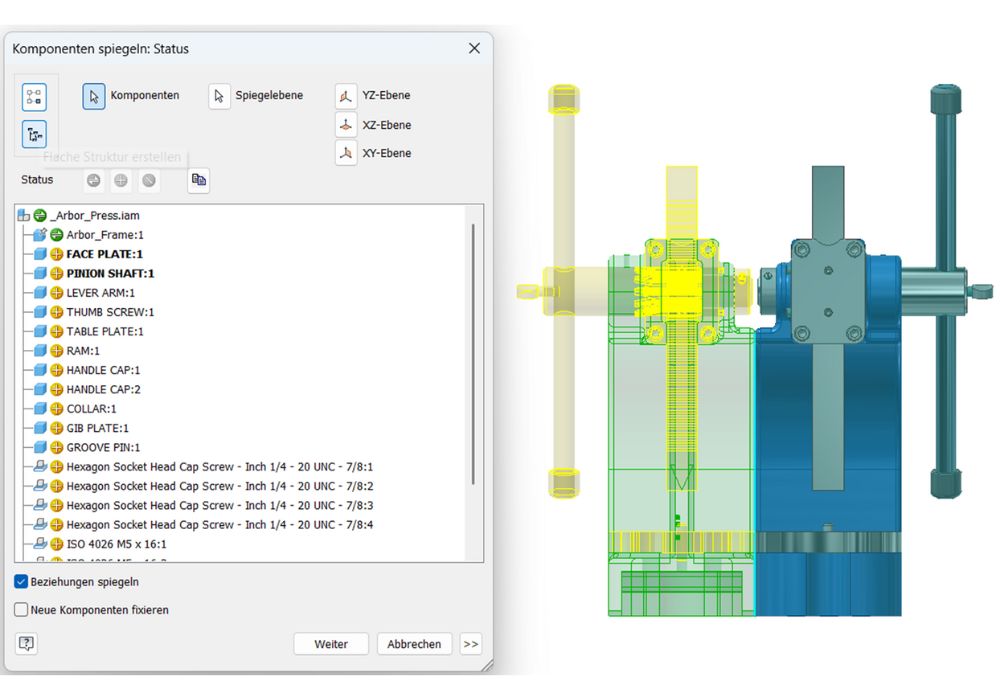Select the Spiegelebene picker tool
Viewport: 1000px width, 700px height.
(219, 95)
